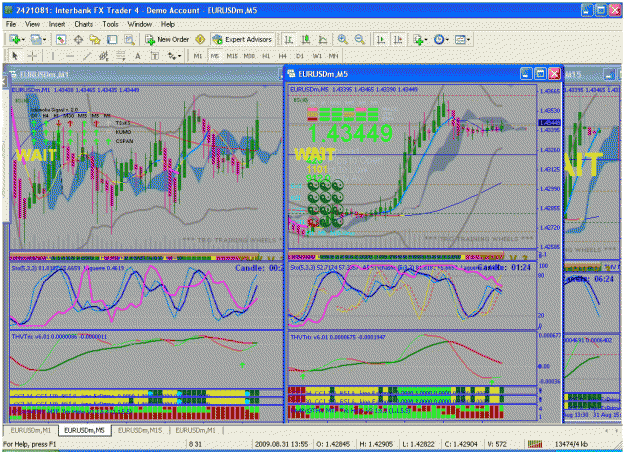This screenshot has width=625, height=452.
Task: Click status bar value C: 1.42904
Action: (461, 444)
